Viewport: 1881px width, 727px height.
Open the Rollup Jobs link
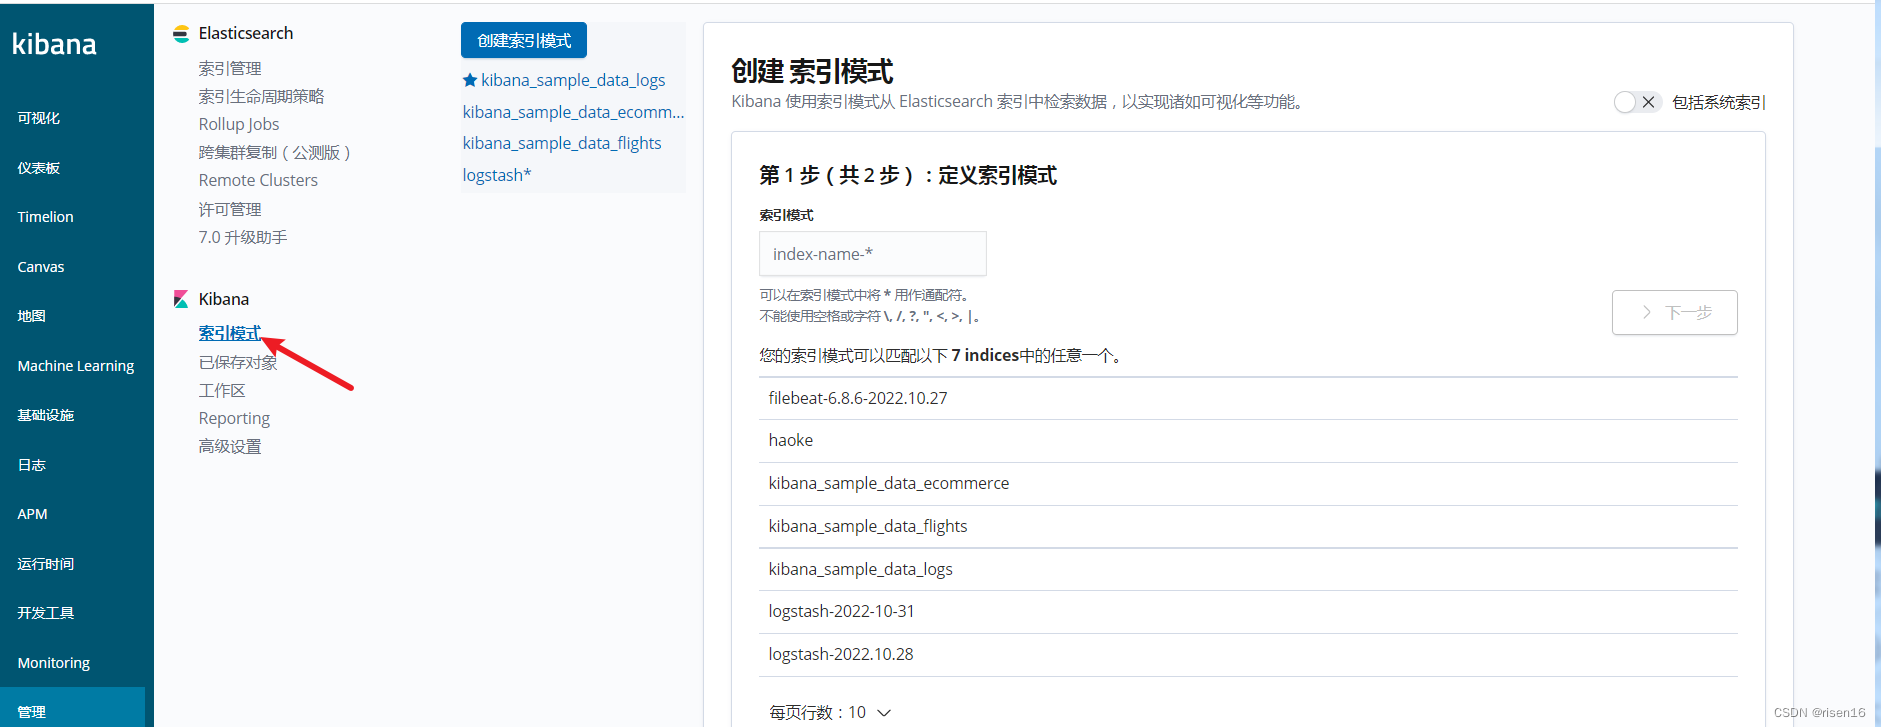[x=239, y=124]
